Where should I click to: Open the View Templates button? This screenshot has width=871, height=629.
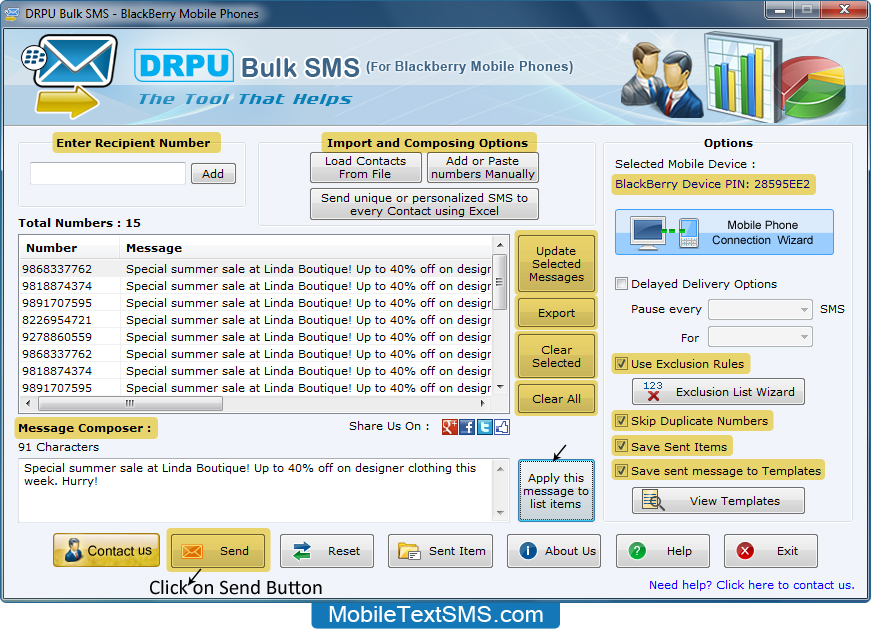(x=718, y=501)
